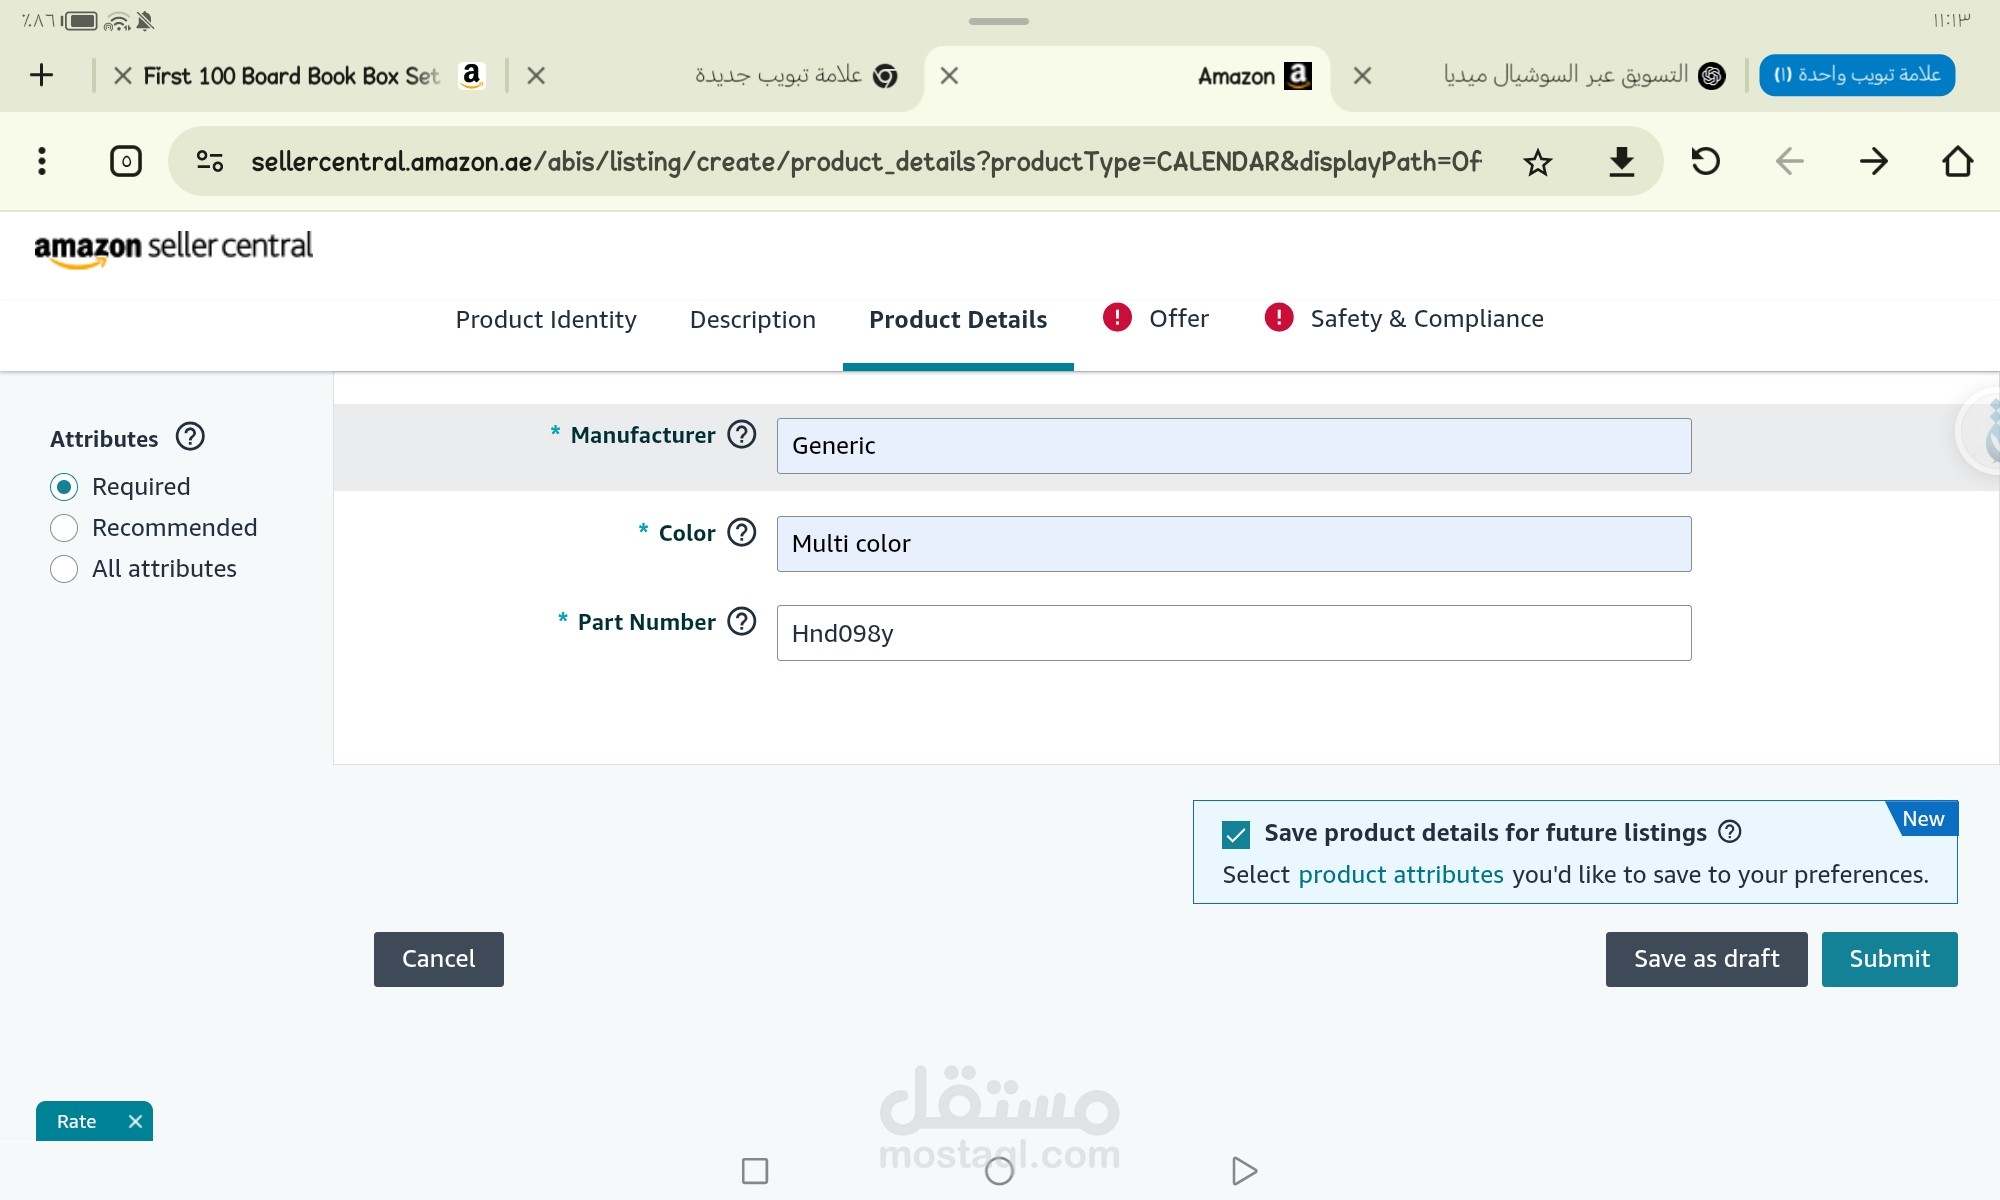The height and width of the screenshot is (1200, 2000).
Task: Select the Recommended attributes radio button
Action: [64, 528]
